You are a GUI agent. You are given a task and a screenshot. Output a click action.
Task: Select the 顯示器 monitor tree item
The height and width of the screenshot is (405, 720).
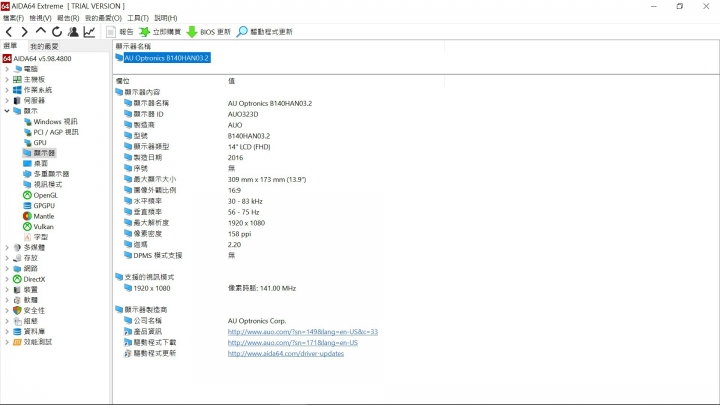tap(39, 153)
